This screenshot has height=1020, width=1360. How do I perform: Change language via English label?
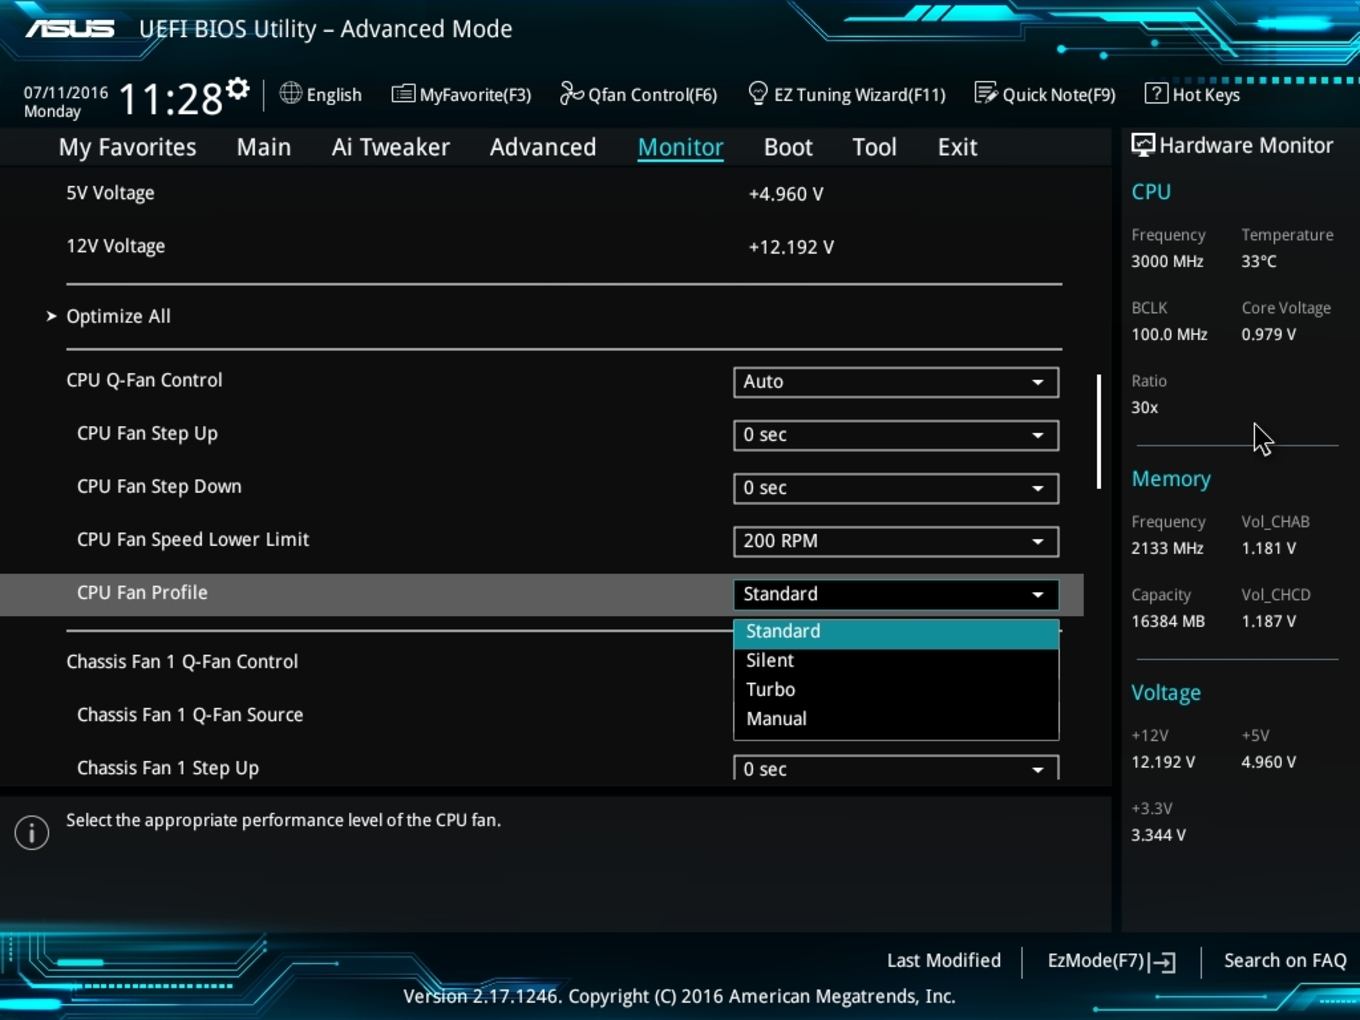pyautogui.click(x=334, y=95)
